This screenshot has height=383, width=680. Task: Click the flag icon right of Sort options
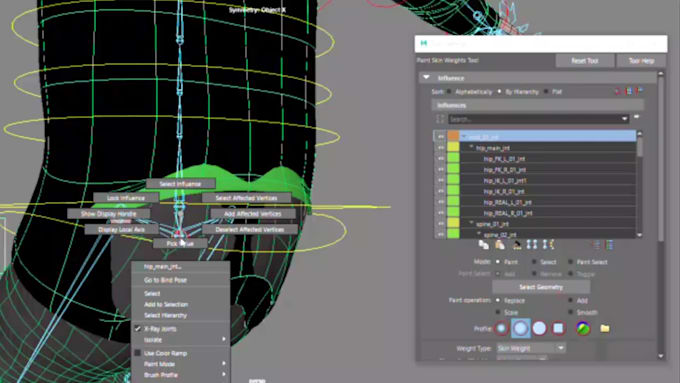pos(639,92)
